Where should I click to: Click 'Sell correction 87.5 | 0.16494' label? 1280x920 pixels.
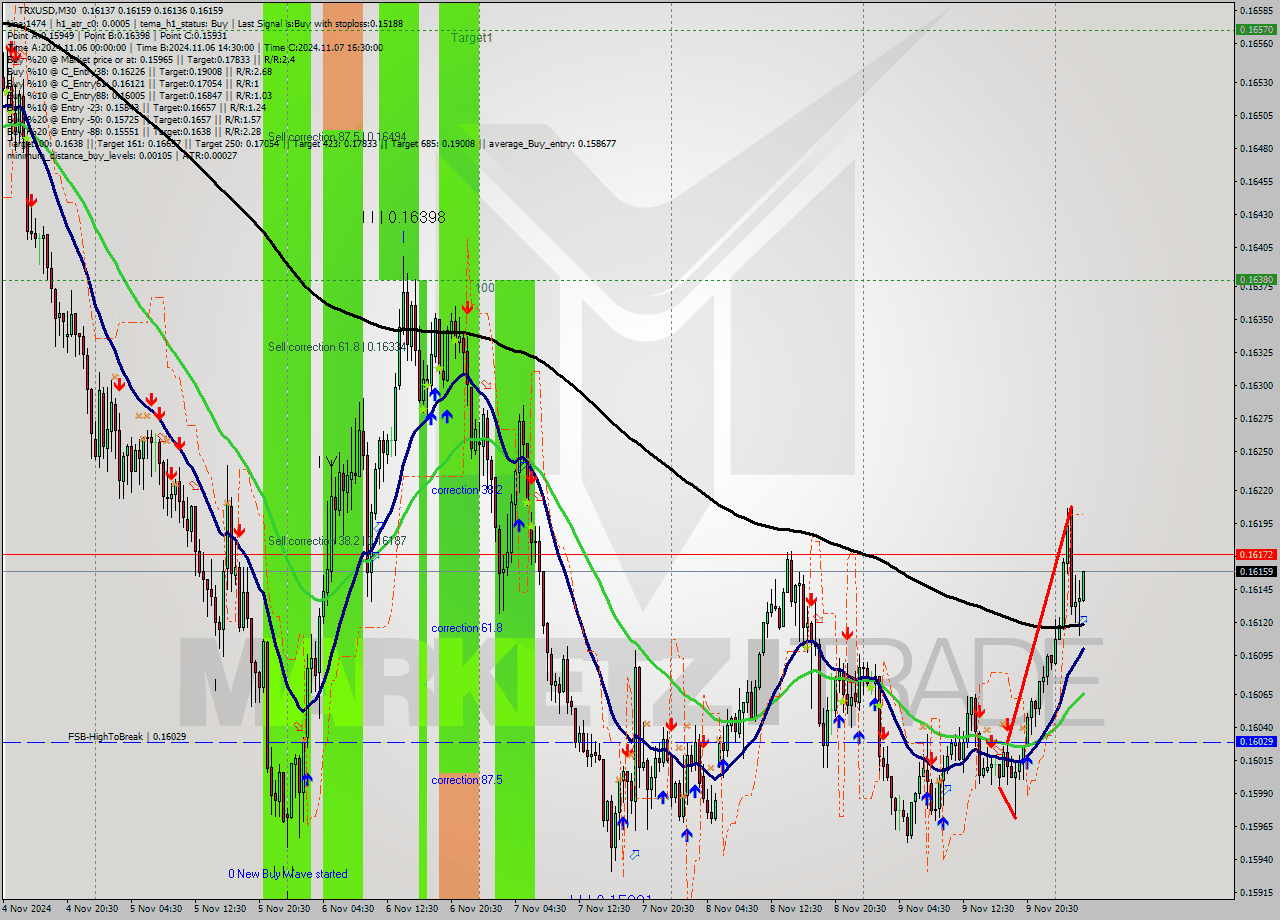click(337, 137)
